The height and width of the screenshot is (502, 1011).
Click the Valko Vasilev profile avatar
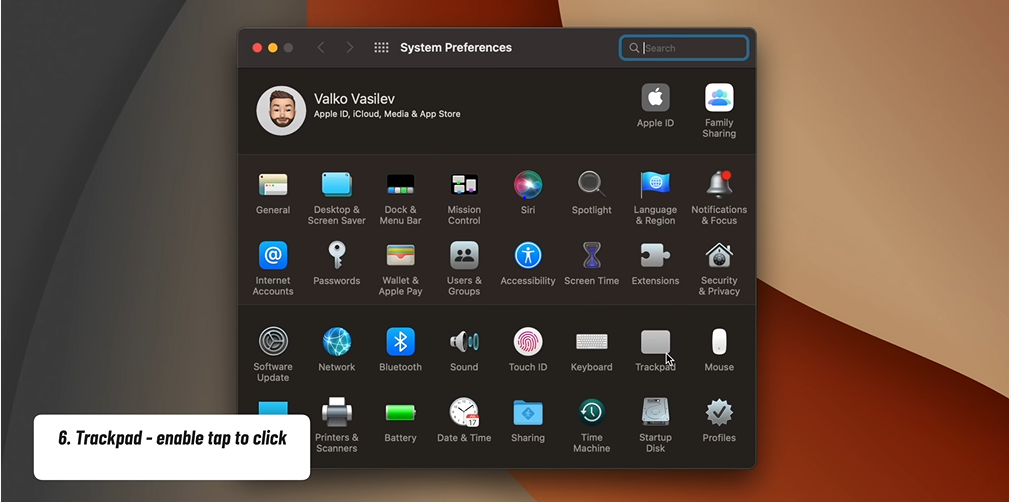pos(281,110)
